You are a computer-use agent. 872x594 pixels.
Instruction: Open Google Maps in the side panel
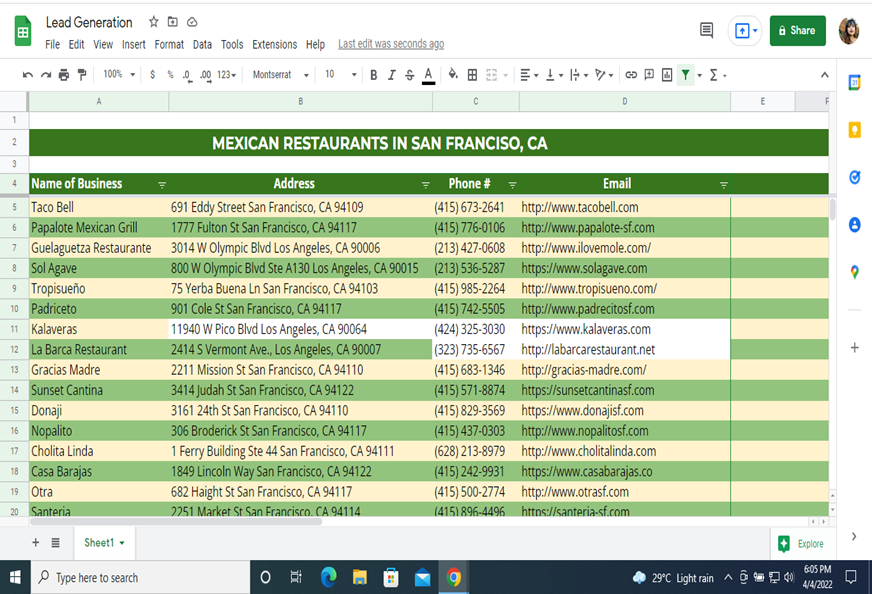[854, 271]
